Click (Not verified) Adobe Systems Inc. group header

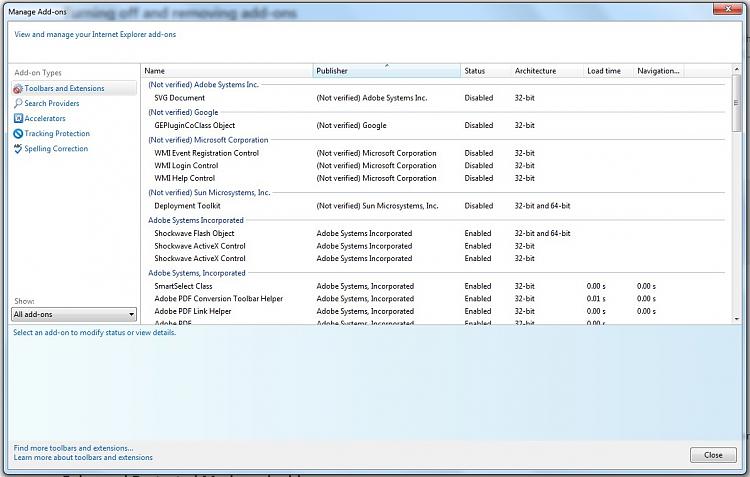[x=203, y=85]
